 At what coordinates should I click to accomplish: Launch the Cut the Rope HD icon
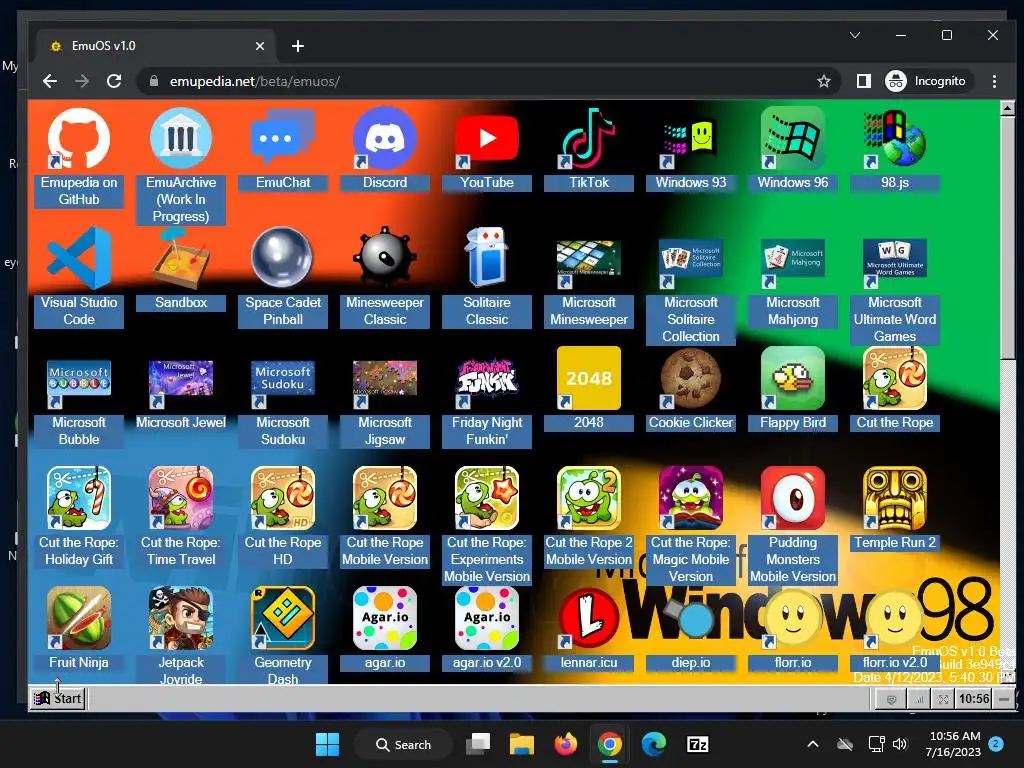coord(283,498)
